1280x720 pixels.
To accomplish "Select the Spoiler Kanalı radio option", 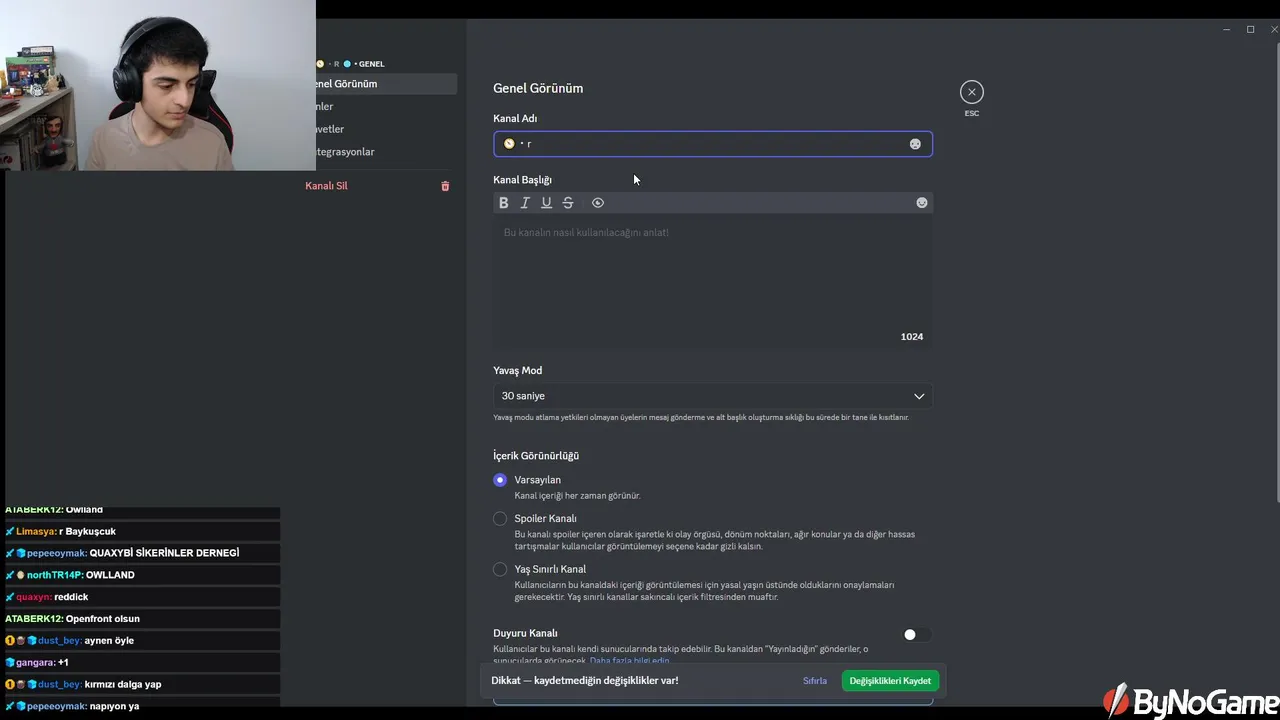I will pyautogui.click(x=500, y=518).
